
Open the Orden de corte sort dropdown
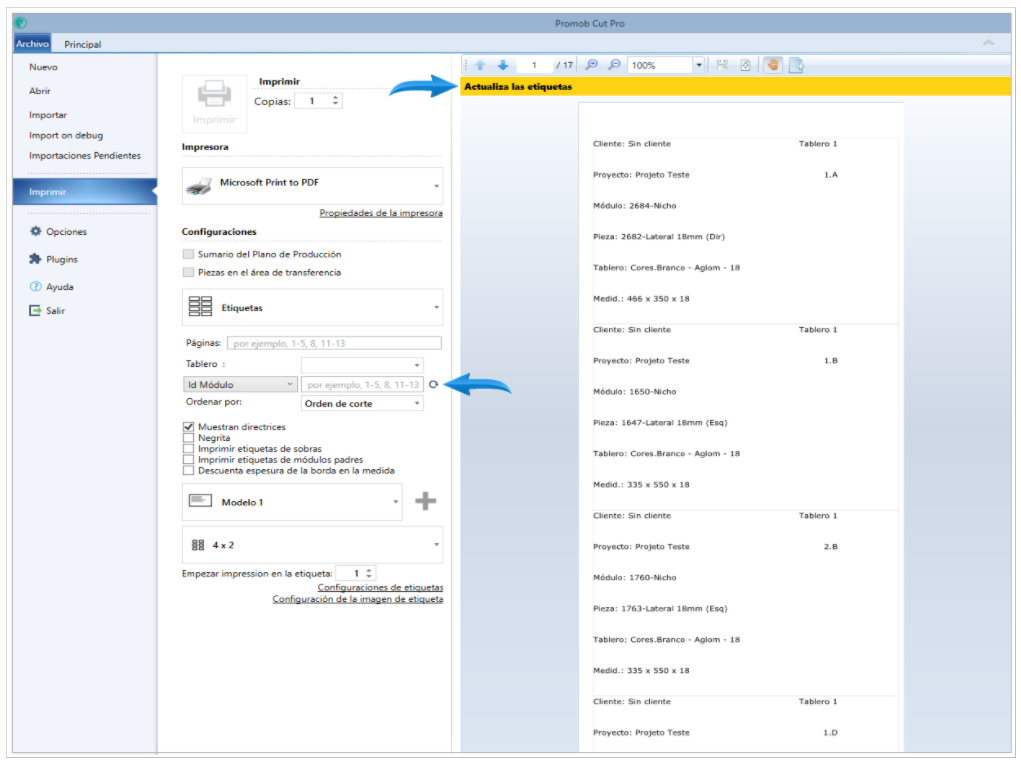362,404
